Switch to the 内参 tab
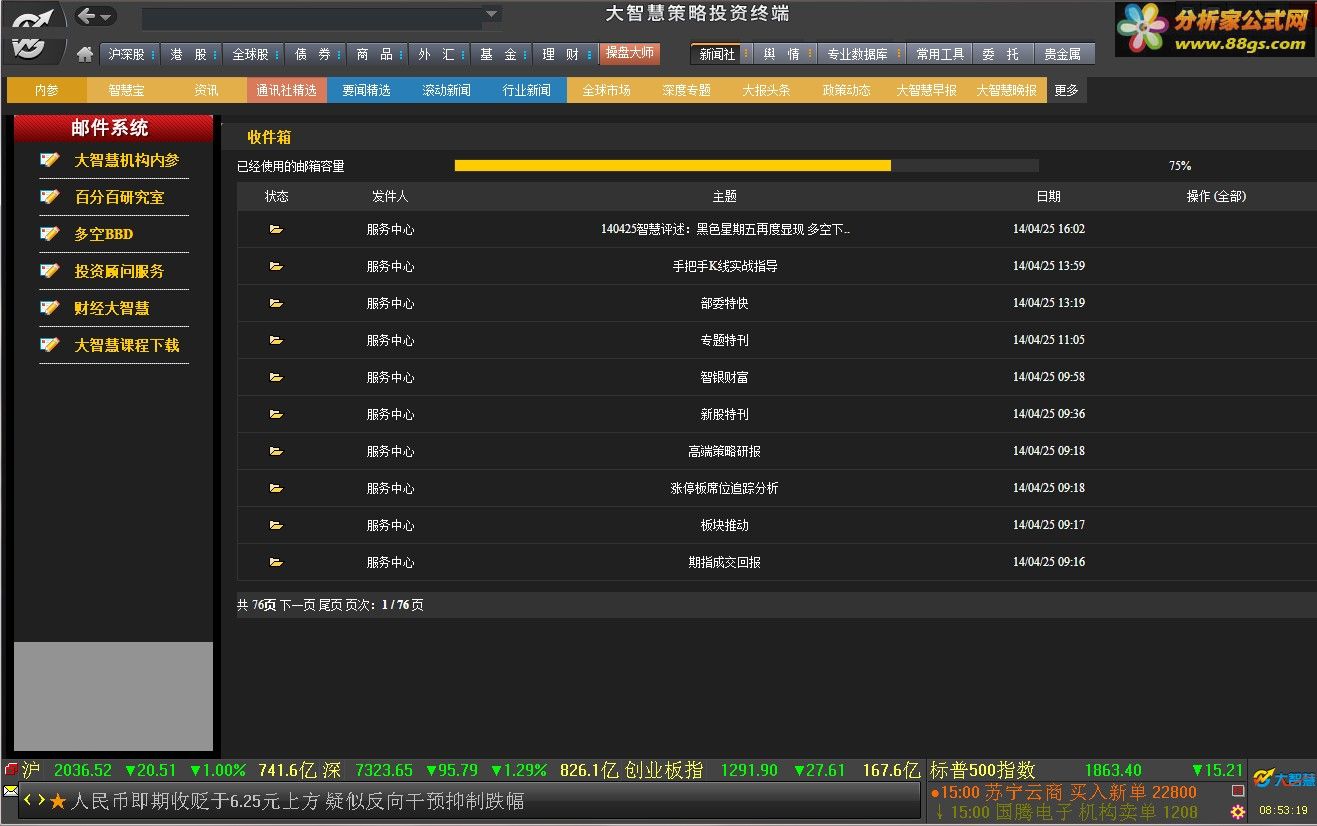The width and height of the screenshot is (1317, 826). 47,90
